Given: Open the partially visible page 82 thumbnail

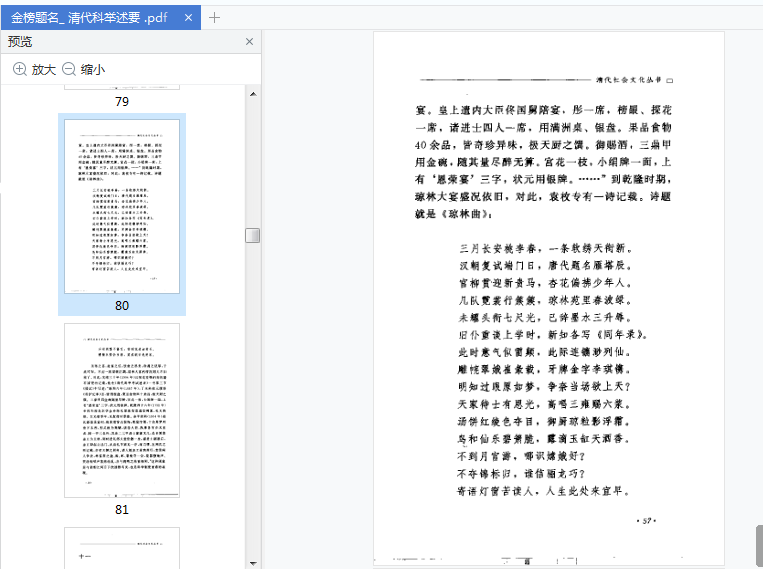Looking at the screenshot, I should coord(122,548).
